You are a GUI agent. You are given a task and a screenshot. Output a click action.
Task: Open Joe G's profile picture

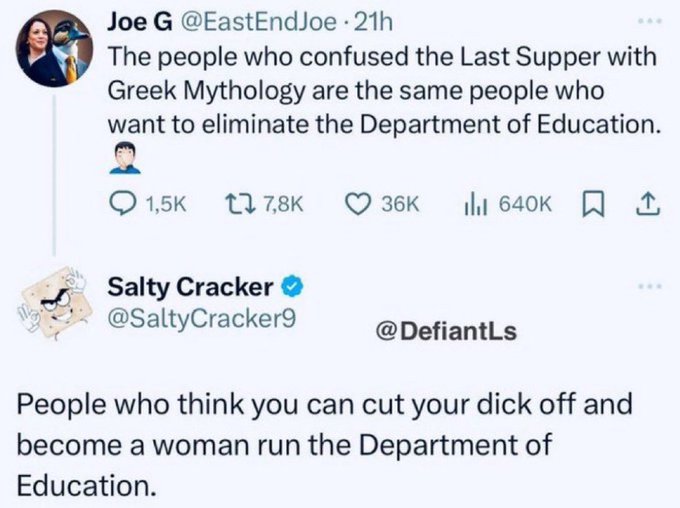tap(54, 48)
